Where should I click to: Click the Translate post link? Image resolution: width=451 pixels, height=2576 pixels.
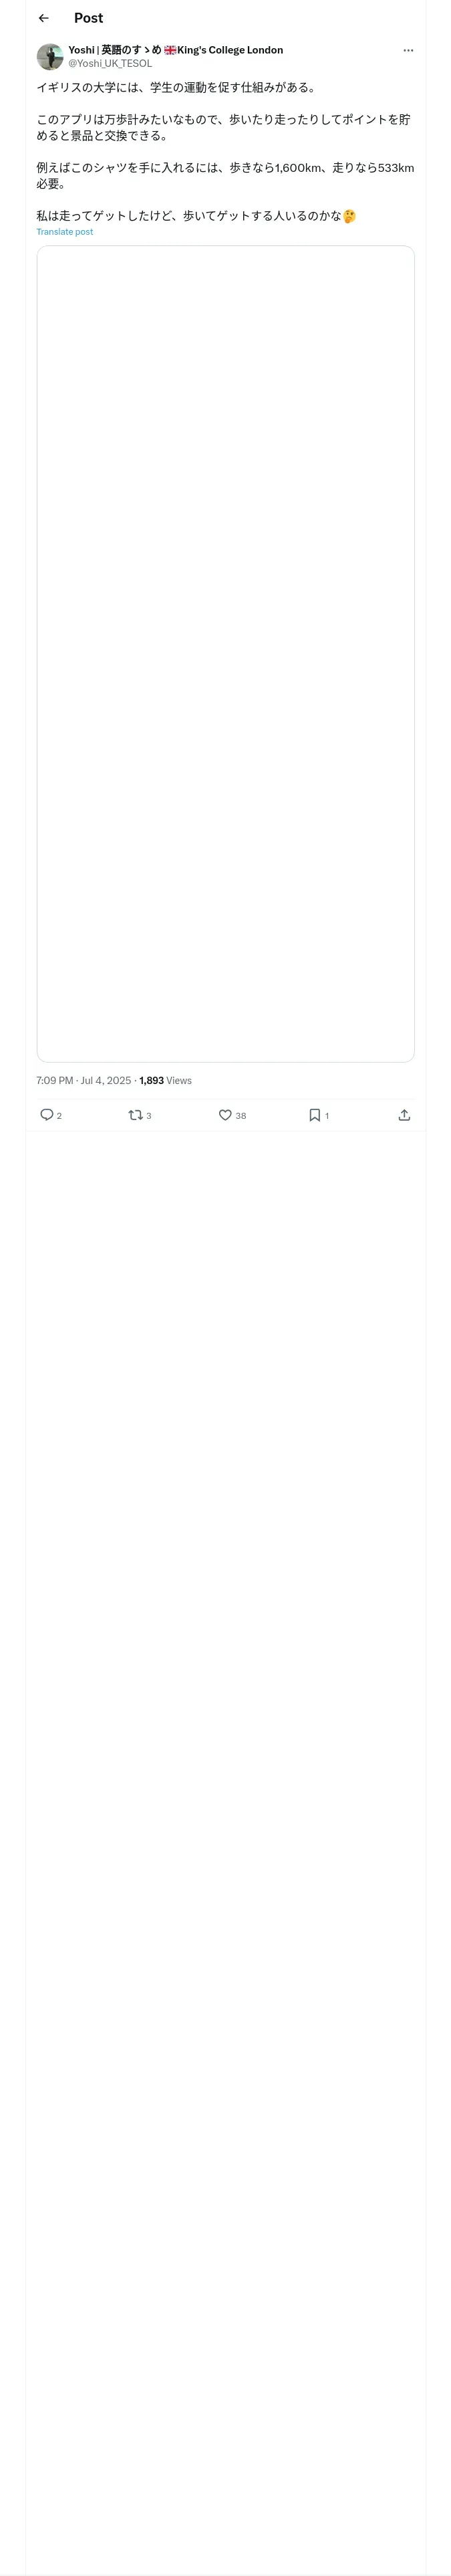click(65, 232)
